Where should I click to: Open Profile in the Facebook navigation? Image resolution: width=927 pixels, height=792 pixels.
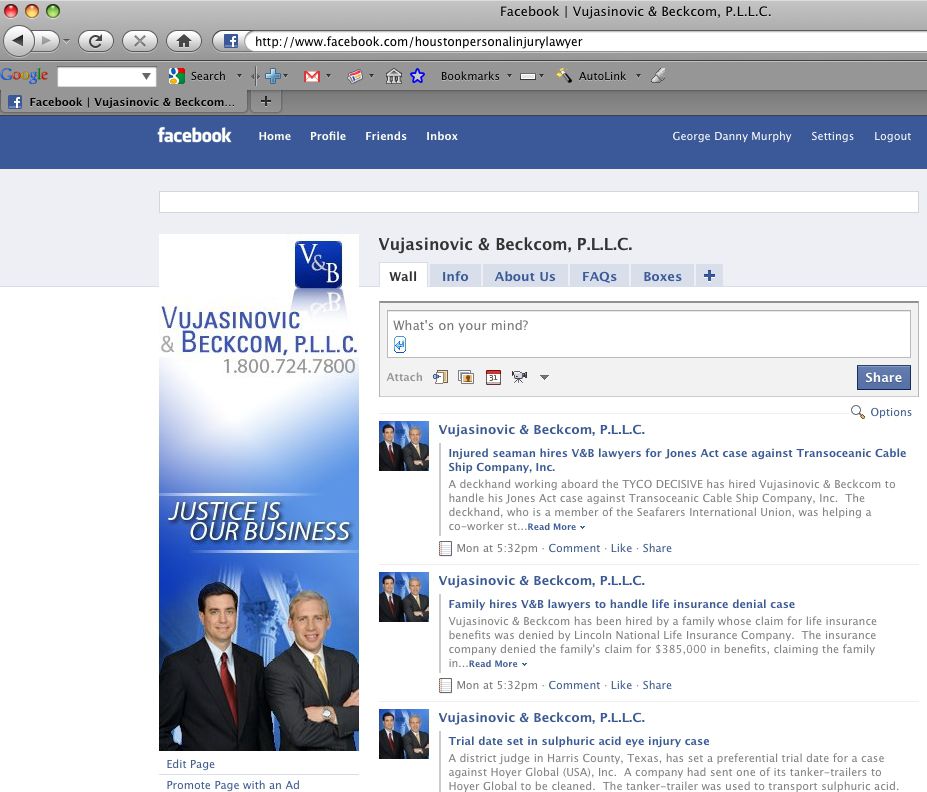[328, 136]
